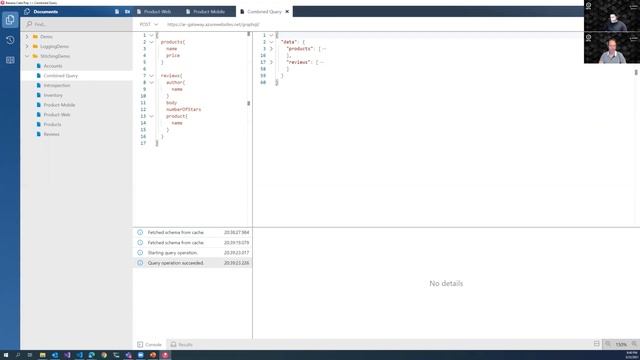Image resolution: width=640 pixels, height=360 pixels.
Task: Click zoom in magnifier in status bar
Action: click(634, 344)
